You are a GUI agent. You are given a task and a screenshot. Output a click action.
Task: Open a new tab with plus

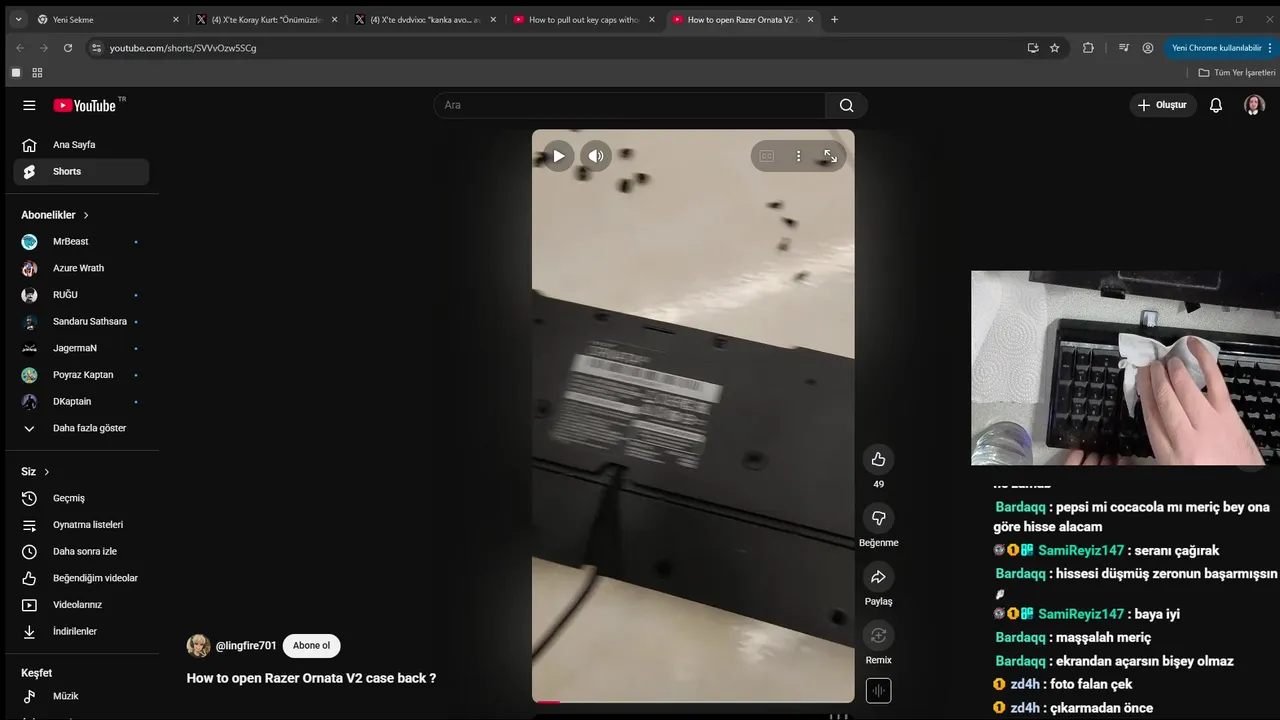[x=835, y=19]
